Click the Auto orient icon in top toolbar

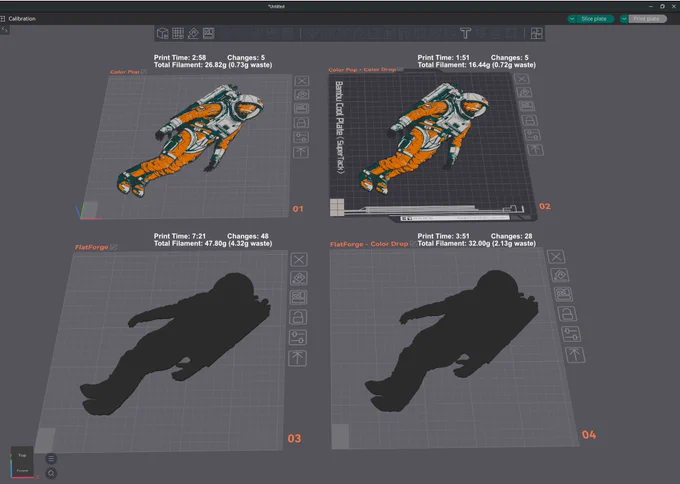[193, 33]
